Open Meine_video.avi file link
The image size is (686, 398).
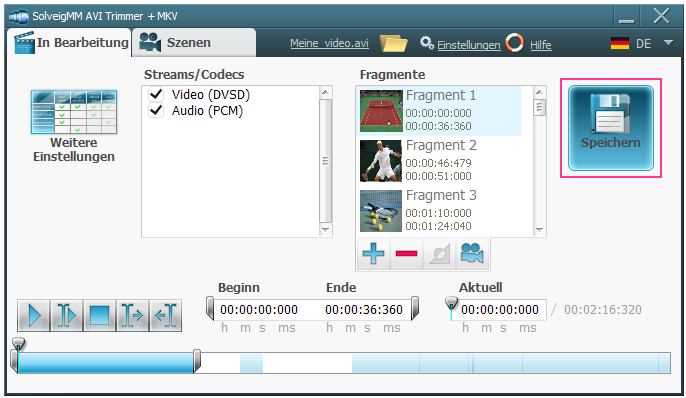329,43
